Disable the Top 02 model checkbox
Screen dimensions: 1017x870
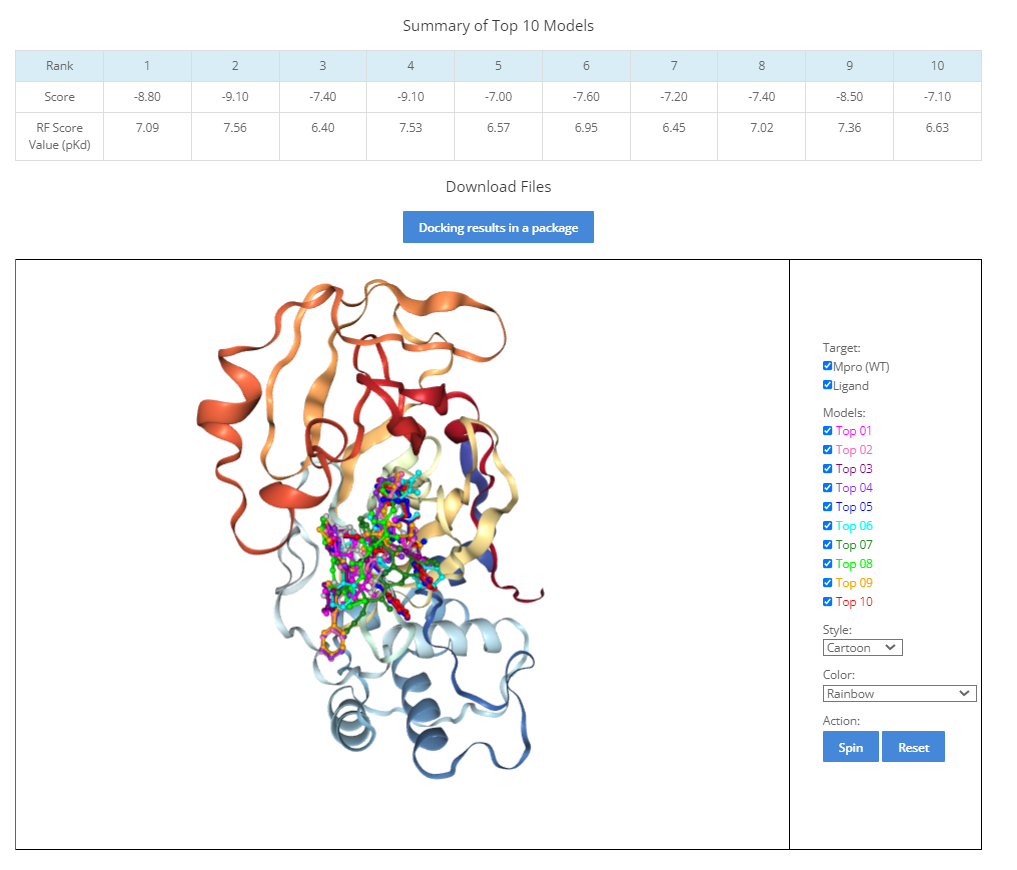[827, 450]
